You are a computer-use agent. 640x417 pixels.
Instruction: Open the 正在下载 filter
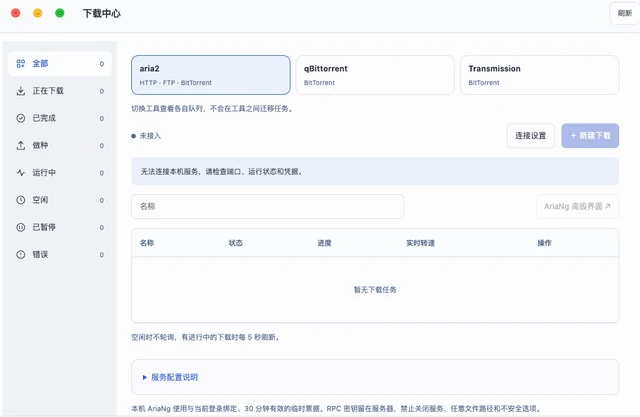[60, 91]
